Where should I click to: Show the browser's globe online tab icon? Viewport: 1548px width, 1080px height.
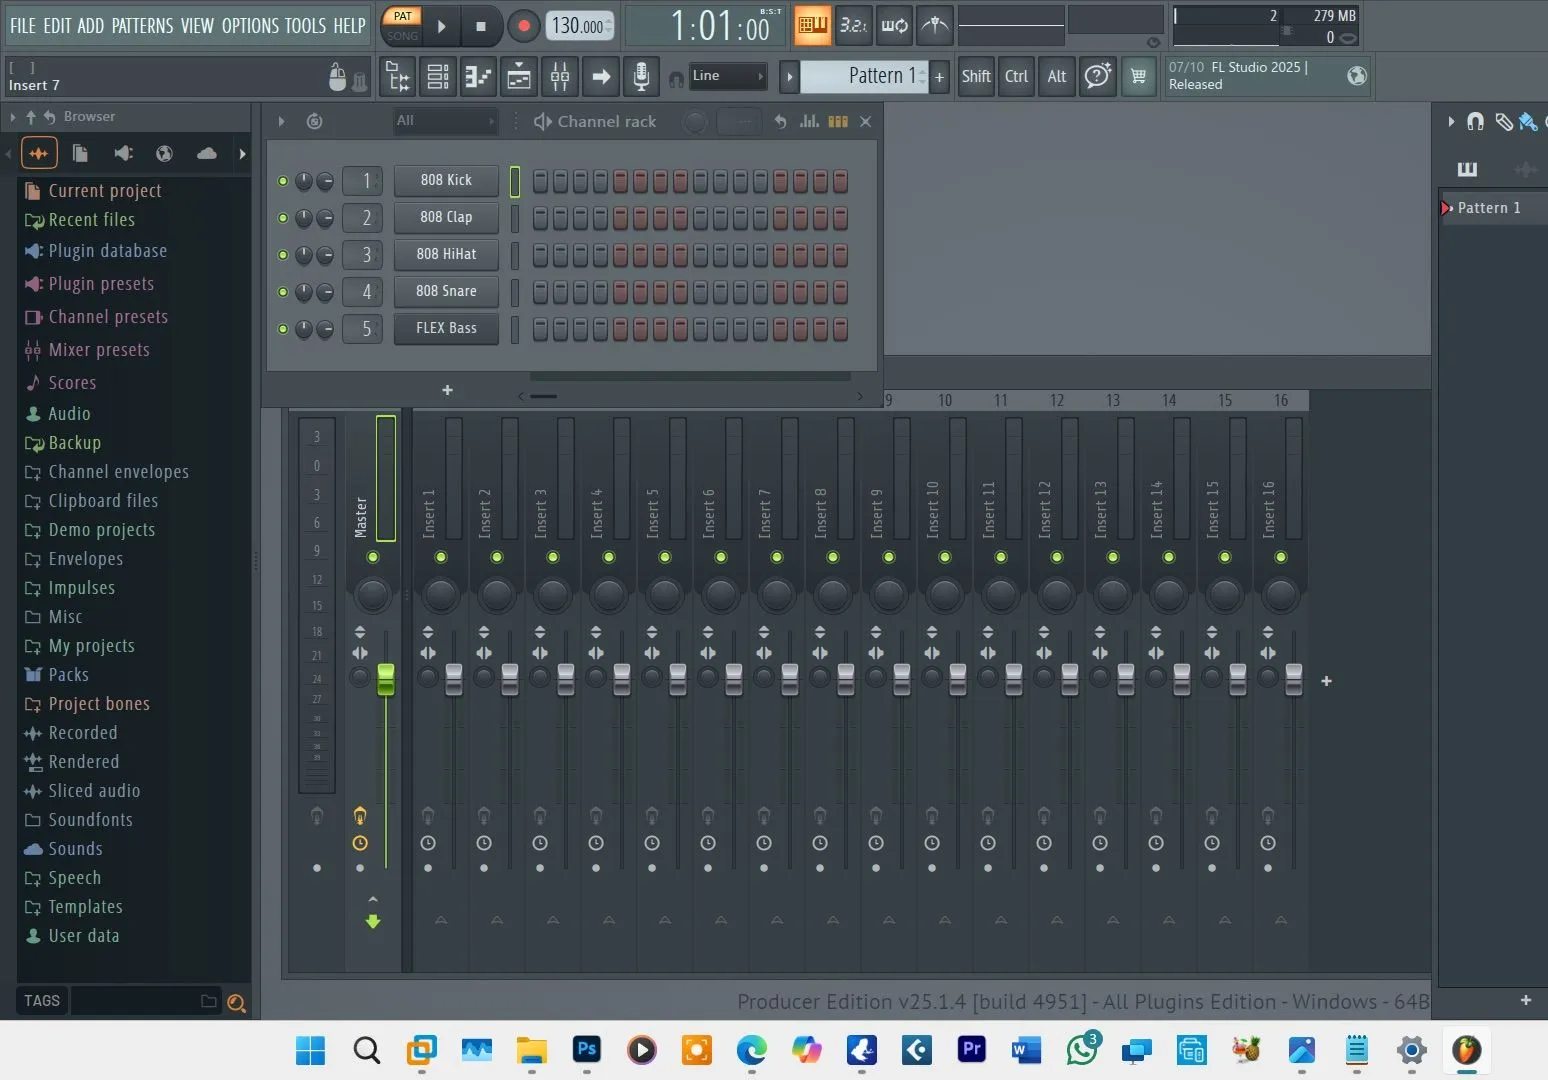click(164, 153)
